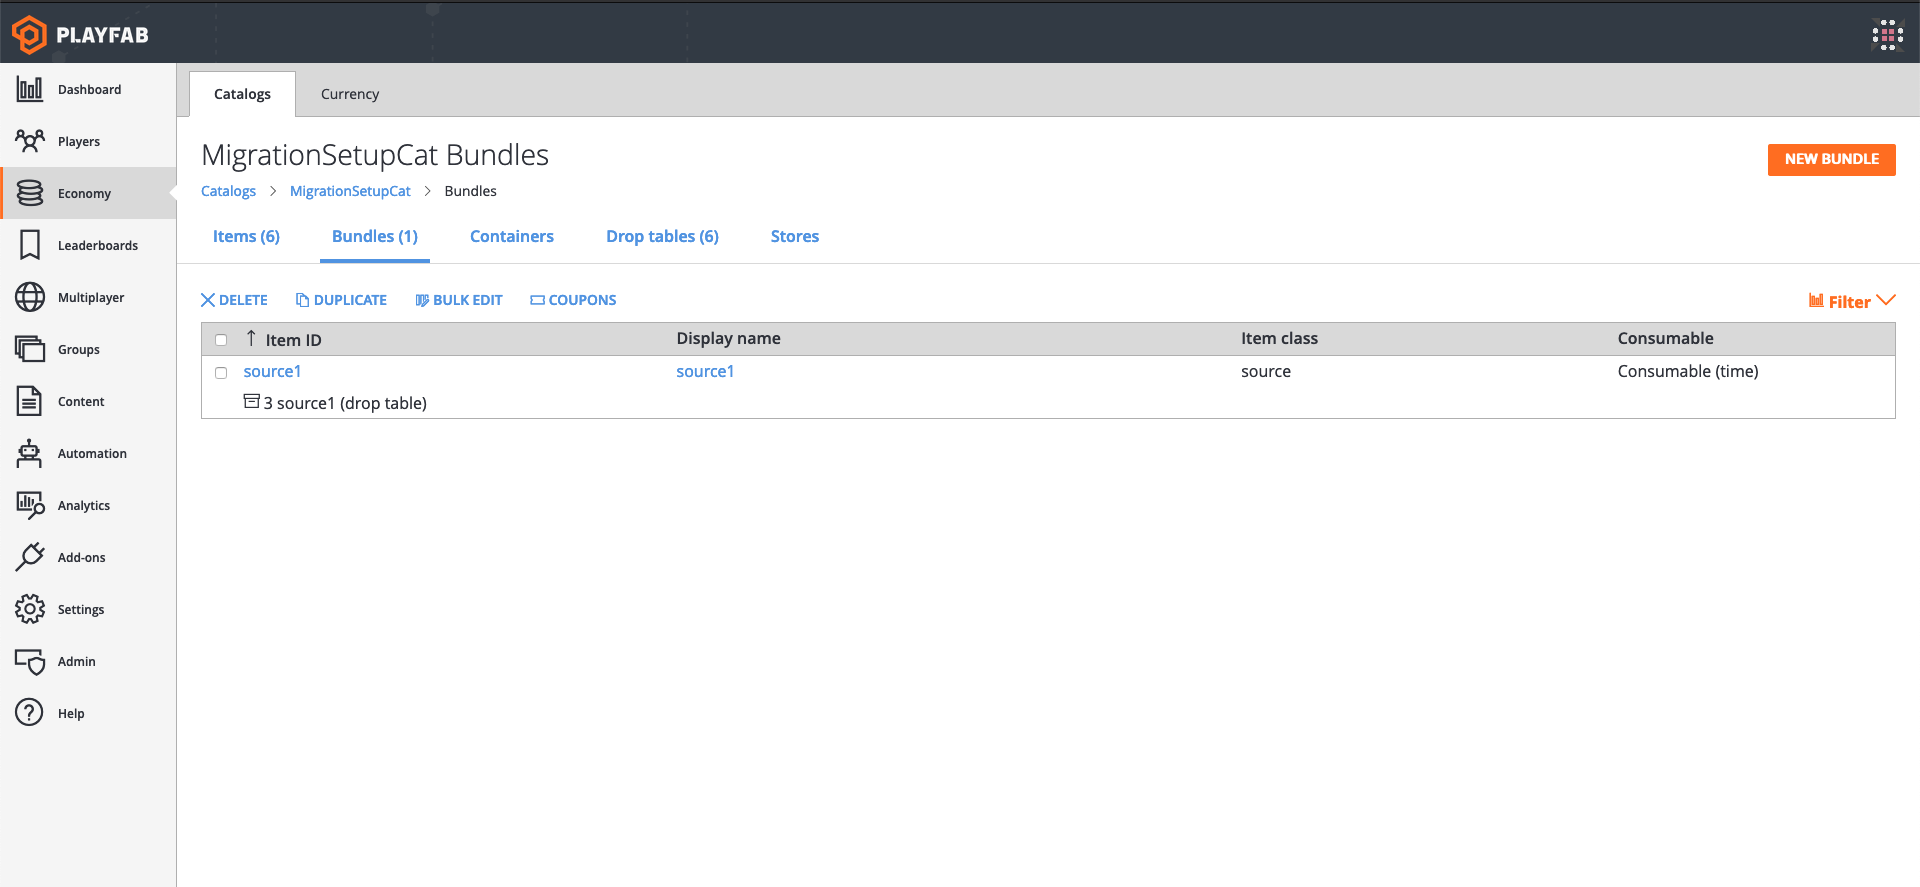Open the Dashboard bar chart icon
The width and height of the screenshot is (1920, 887).
30,89
